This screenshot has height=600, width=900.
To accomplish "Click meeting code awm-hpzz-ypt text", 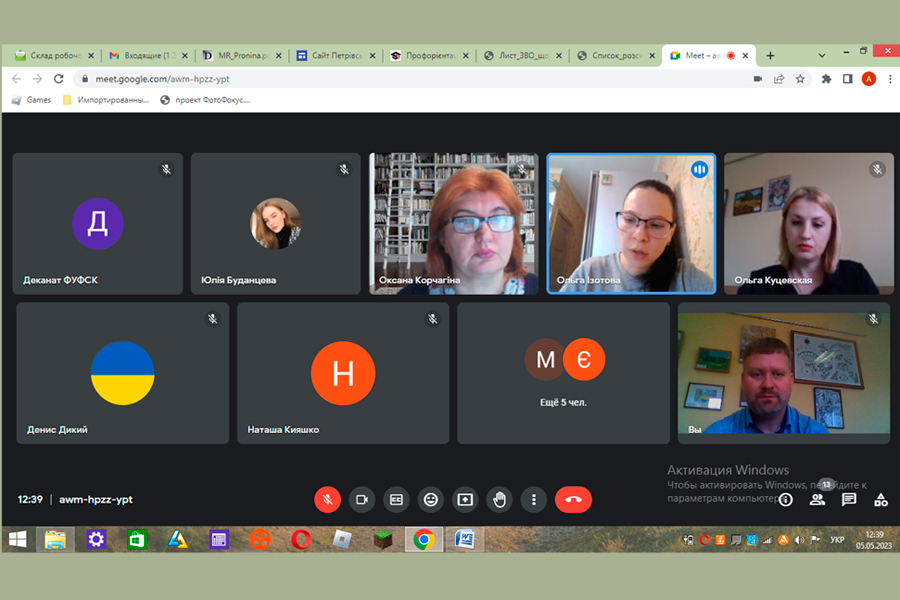I will [x=96, y=500].
